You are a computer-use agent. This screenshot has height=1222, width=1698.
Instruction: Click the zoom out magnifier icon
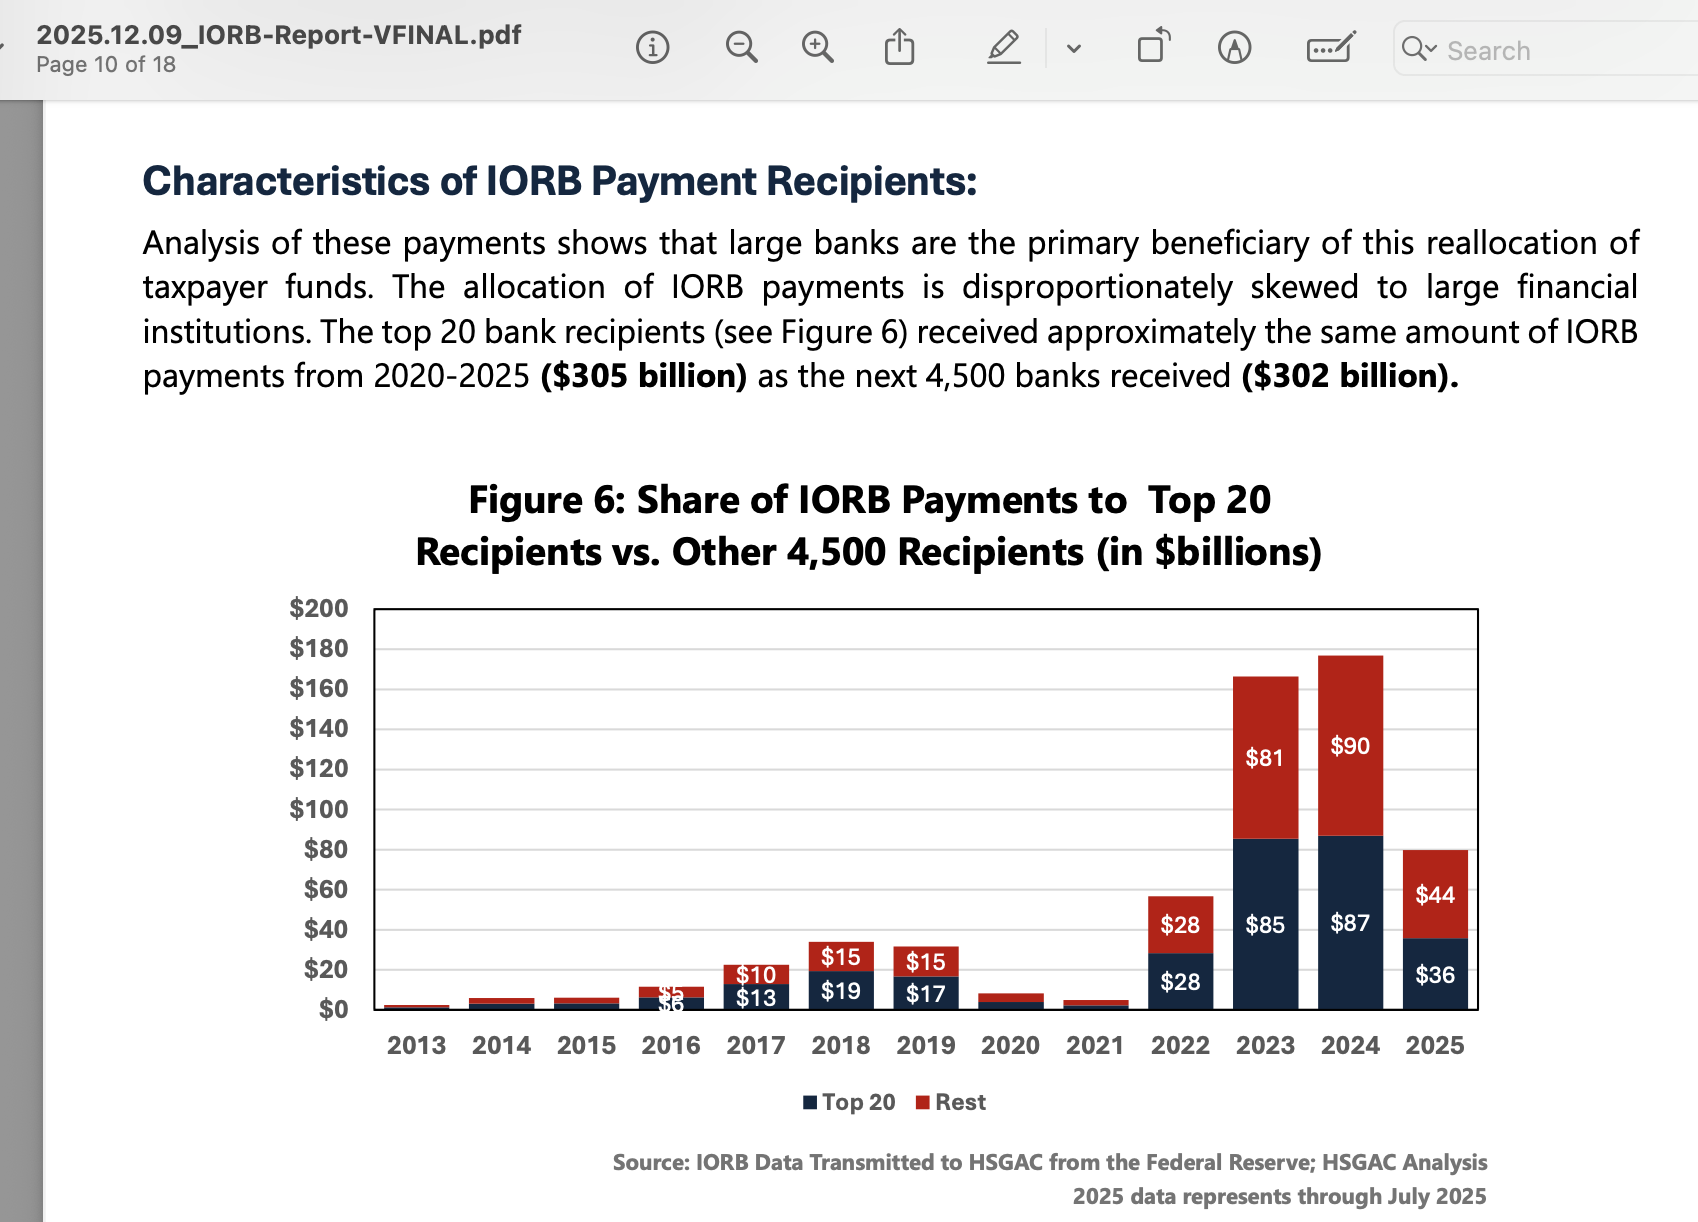click(x=741, y=47)
